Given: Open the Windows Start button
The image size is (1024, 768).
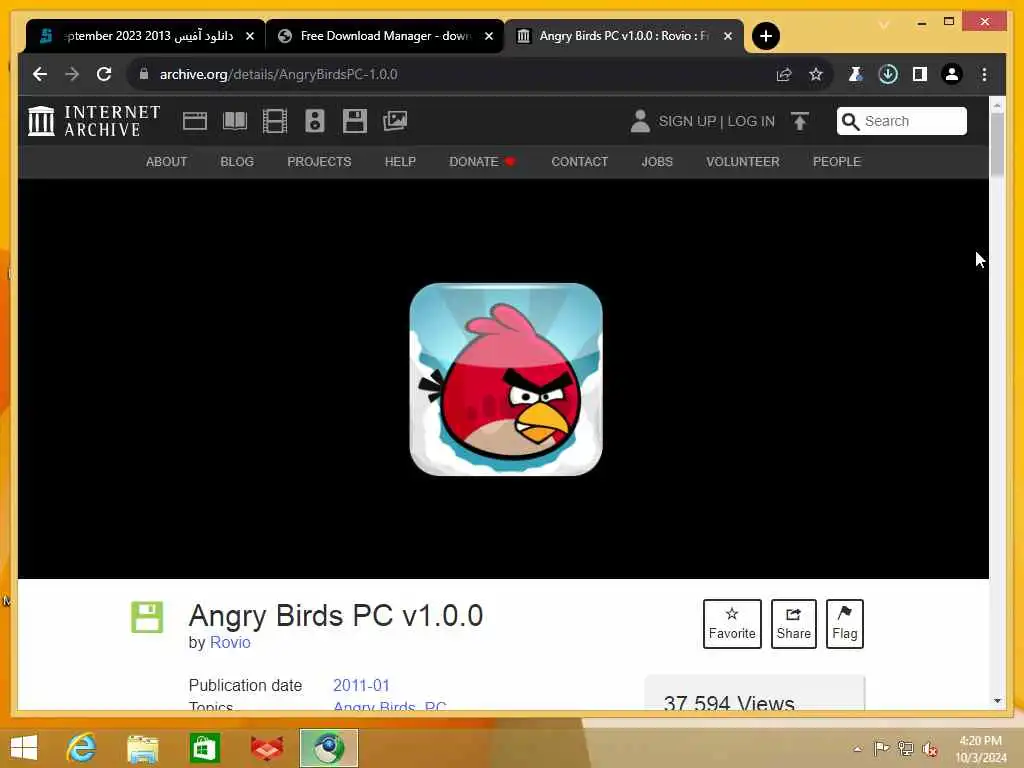Looking at the screenshot, I should [x=24, y=748].
